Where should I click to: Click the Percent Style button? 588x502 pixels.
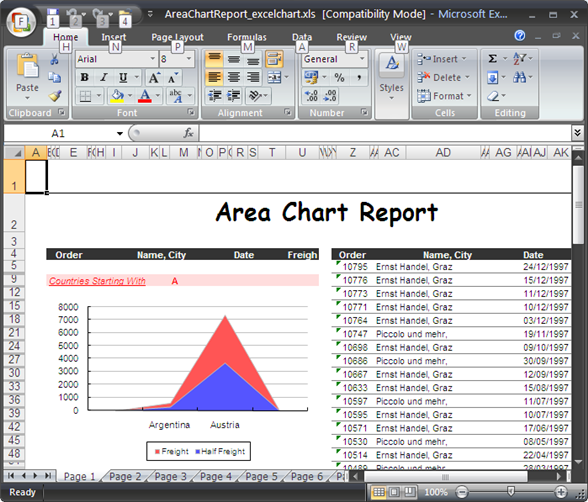click(x=339, y=78)
